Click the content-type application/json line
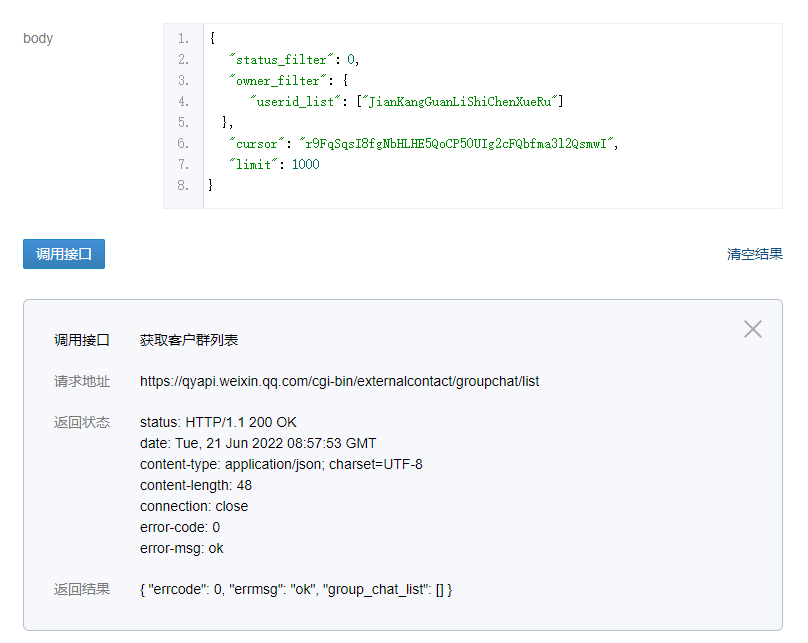808x643 pixels. pyautogui.click(x=281, y=464)
